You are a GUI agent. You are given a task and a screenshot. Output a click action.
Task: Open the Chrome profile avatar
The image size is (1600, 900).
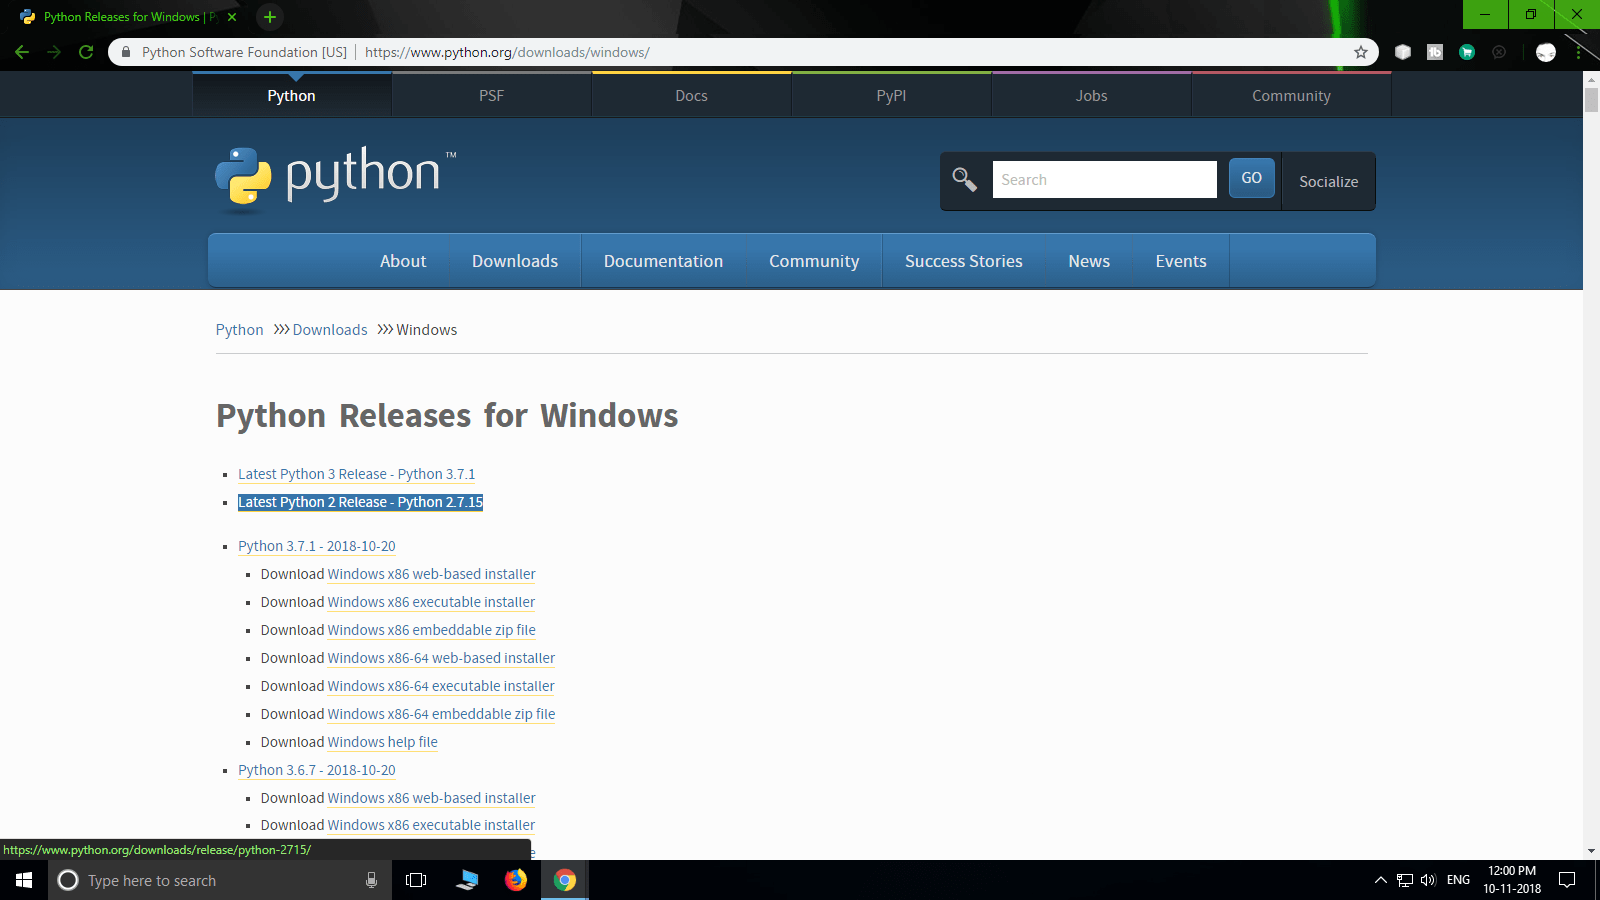[1546, 52]
